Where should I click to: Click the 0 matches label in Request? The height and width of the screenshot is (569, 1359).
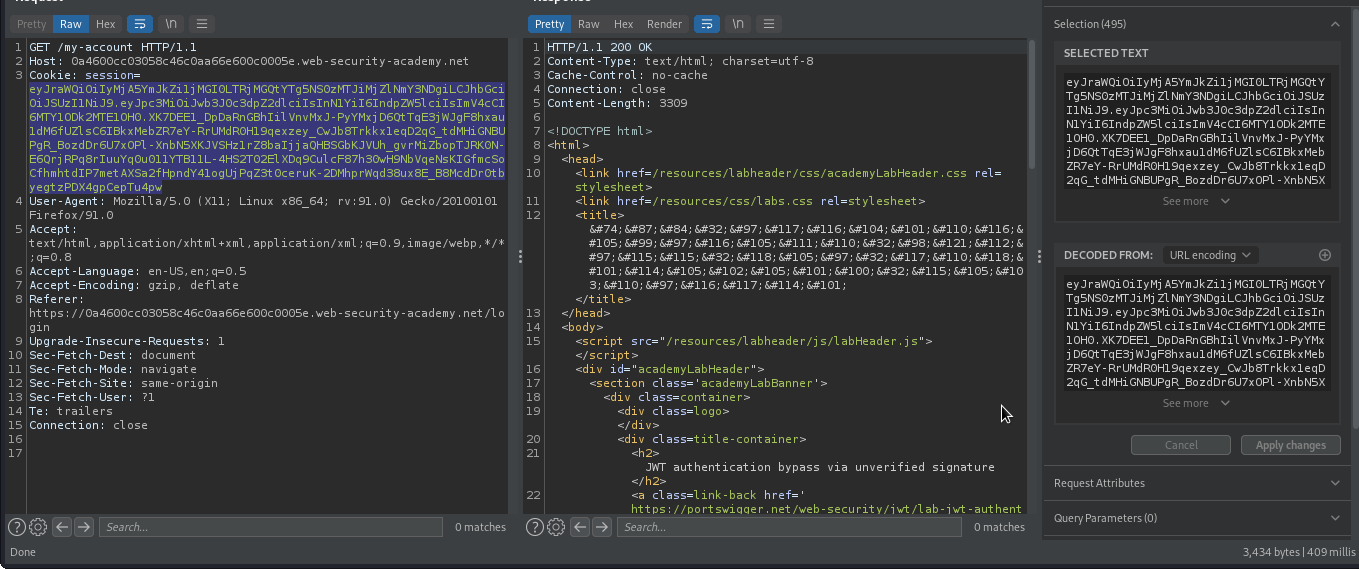coord(480,527)
